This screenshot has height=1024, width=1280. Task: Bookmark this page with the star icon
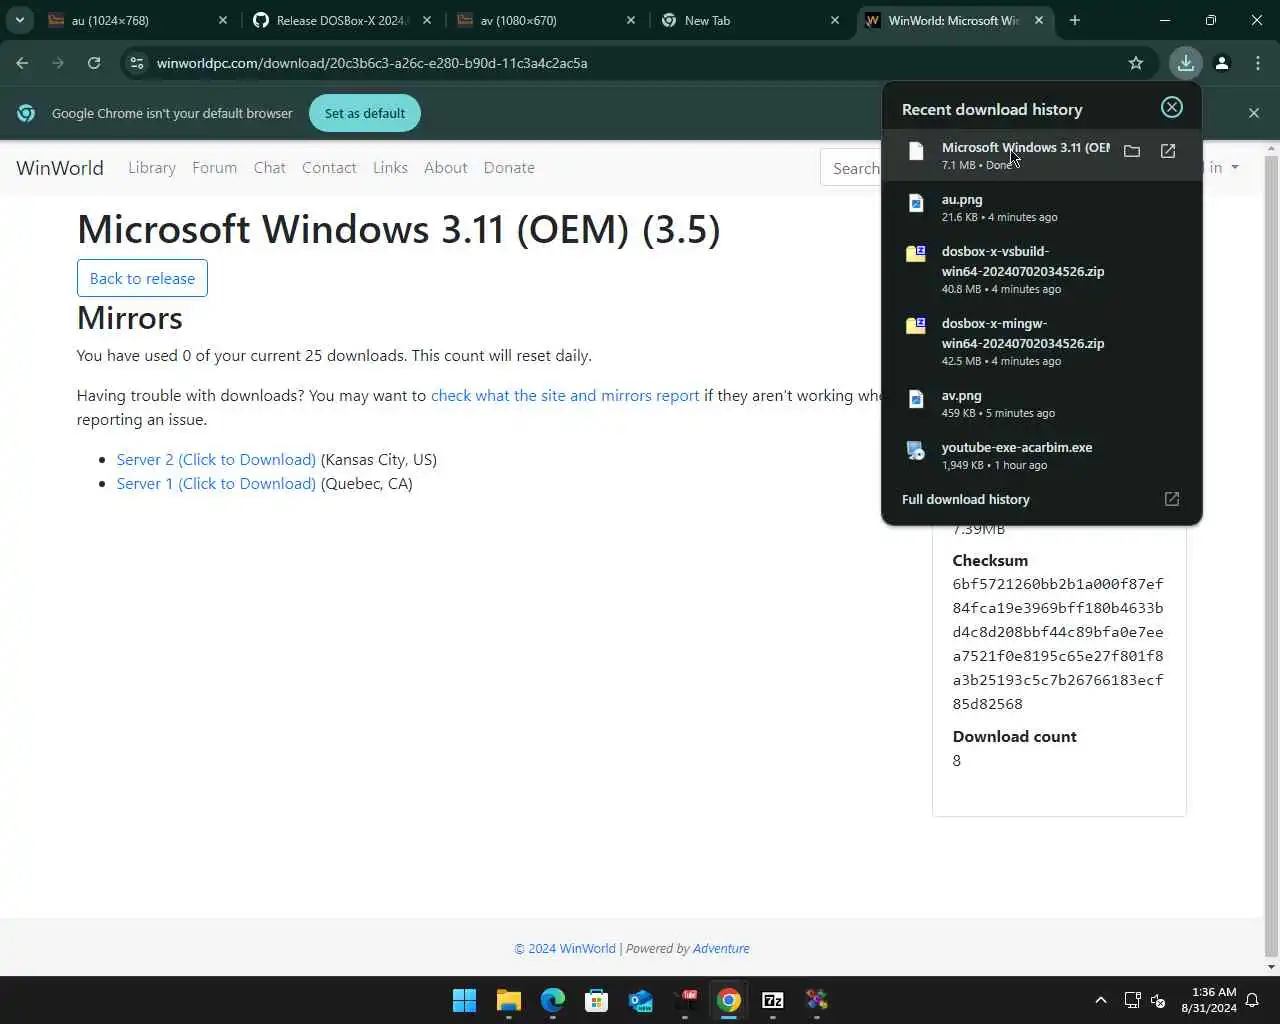coord(1136,63)
